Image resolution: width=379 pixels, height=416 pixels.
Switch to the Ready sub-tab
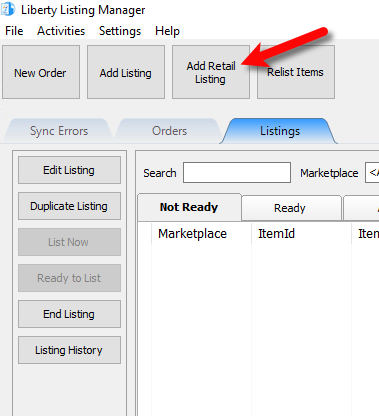(x=291, y=208)
